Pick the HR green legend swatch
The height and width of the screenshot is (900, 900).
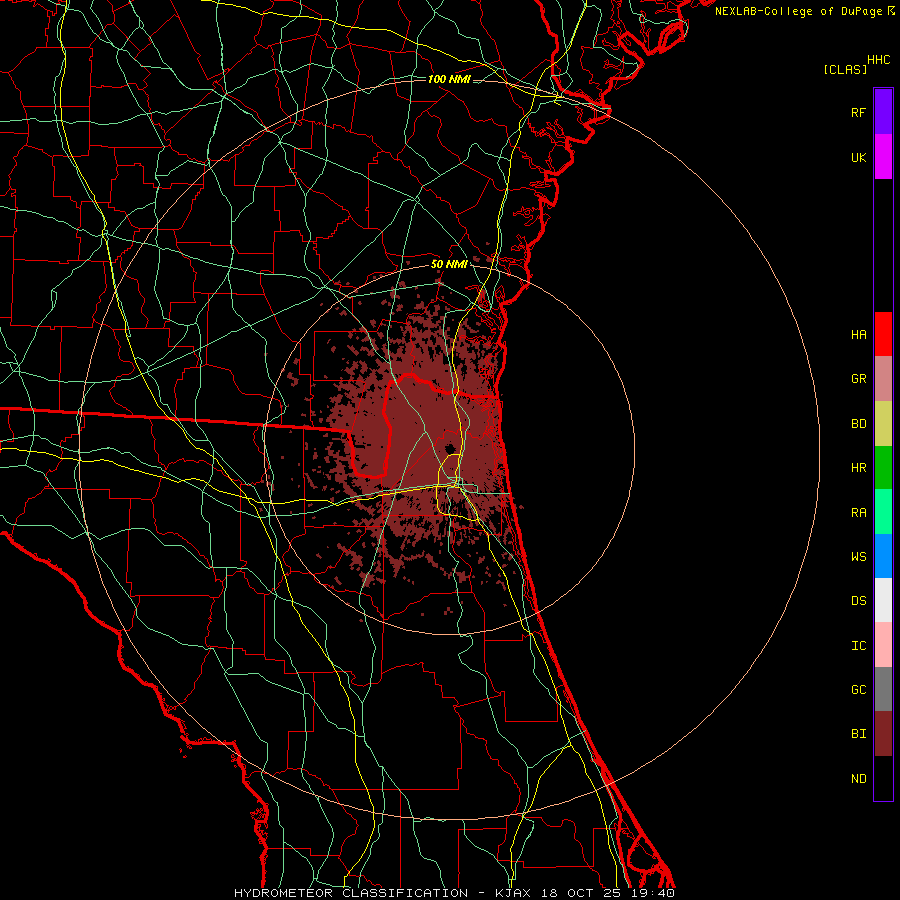(883, 468)
